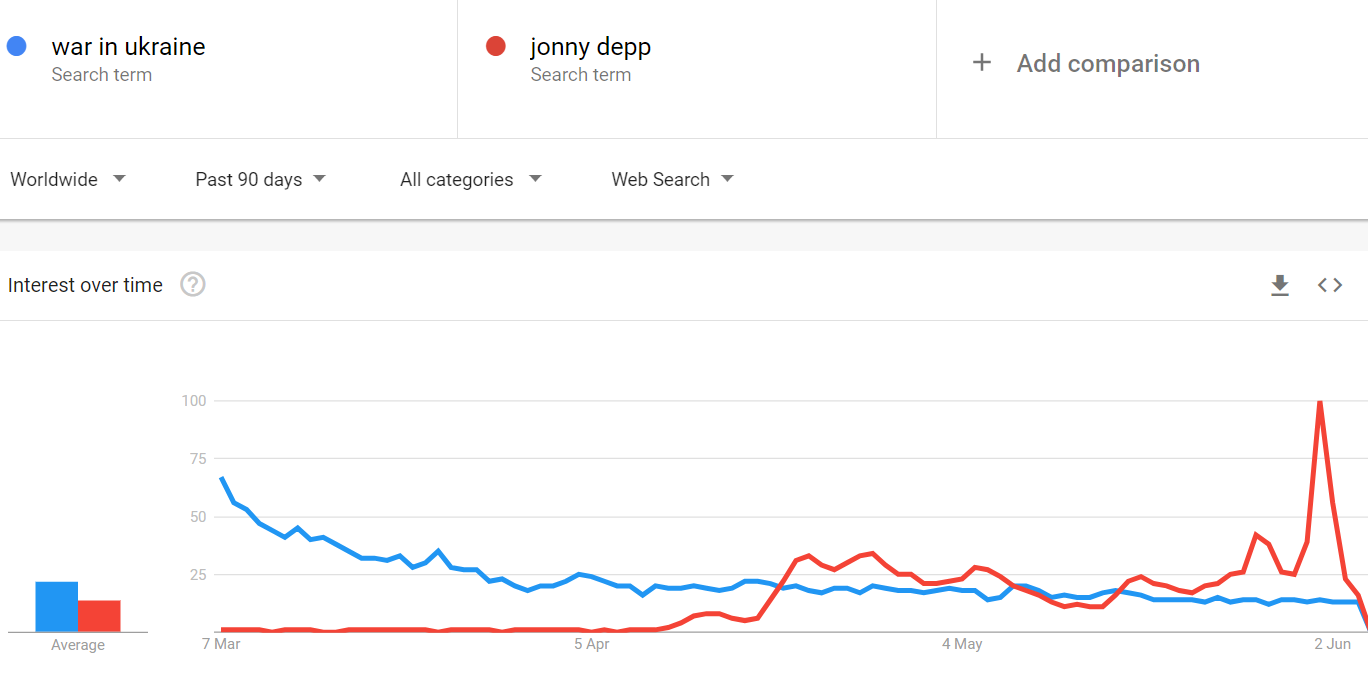Click the red Average bar
The image size is (1368, 687).
click(x=99, y=616)
